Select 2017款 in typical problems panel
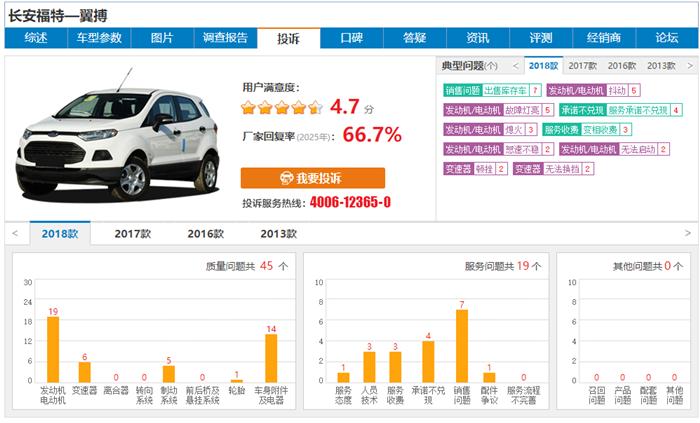 click(x=583, y=66)
